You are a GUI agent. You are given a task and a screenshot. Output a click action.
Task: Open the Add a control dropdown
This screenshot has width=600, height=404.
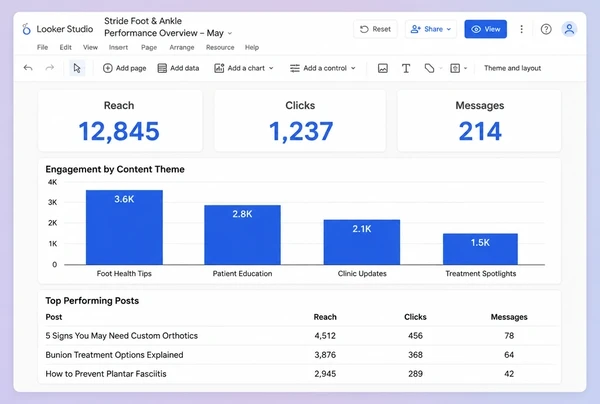point(323,68)
